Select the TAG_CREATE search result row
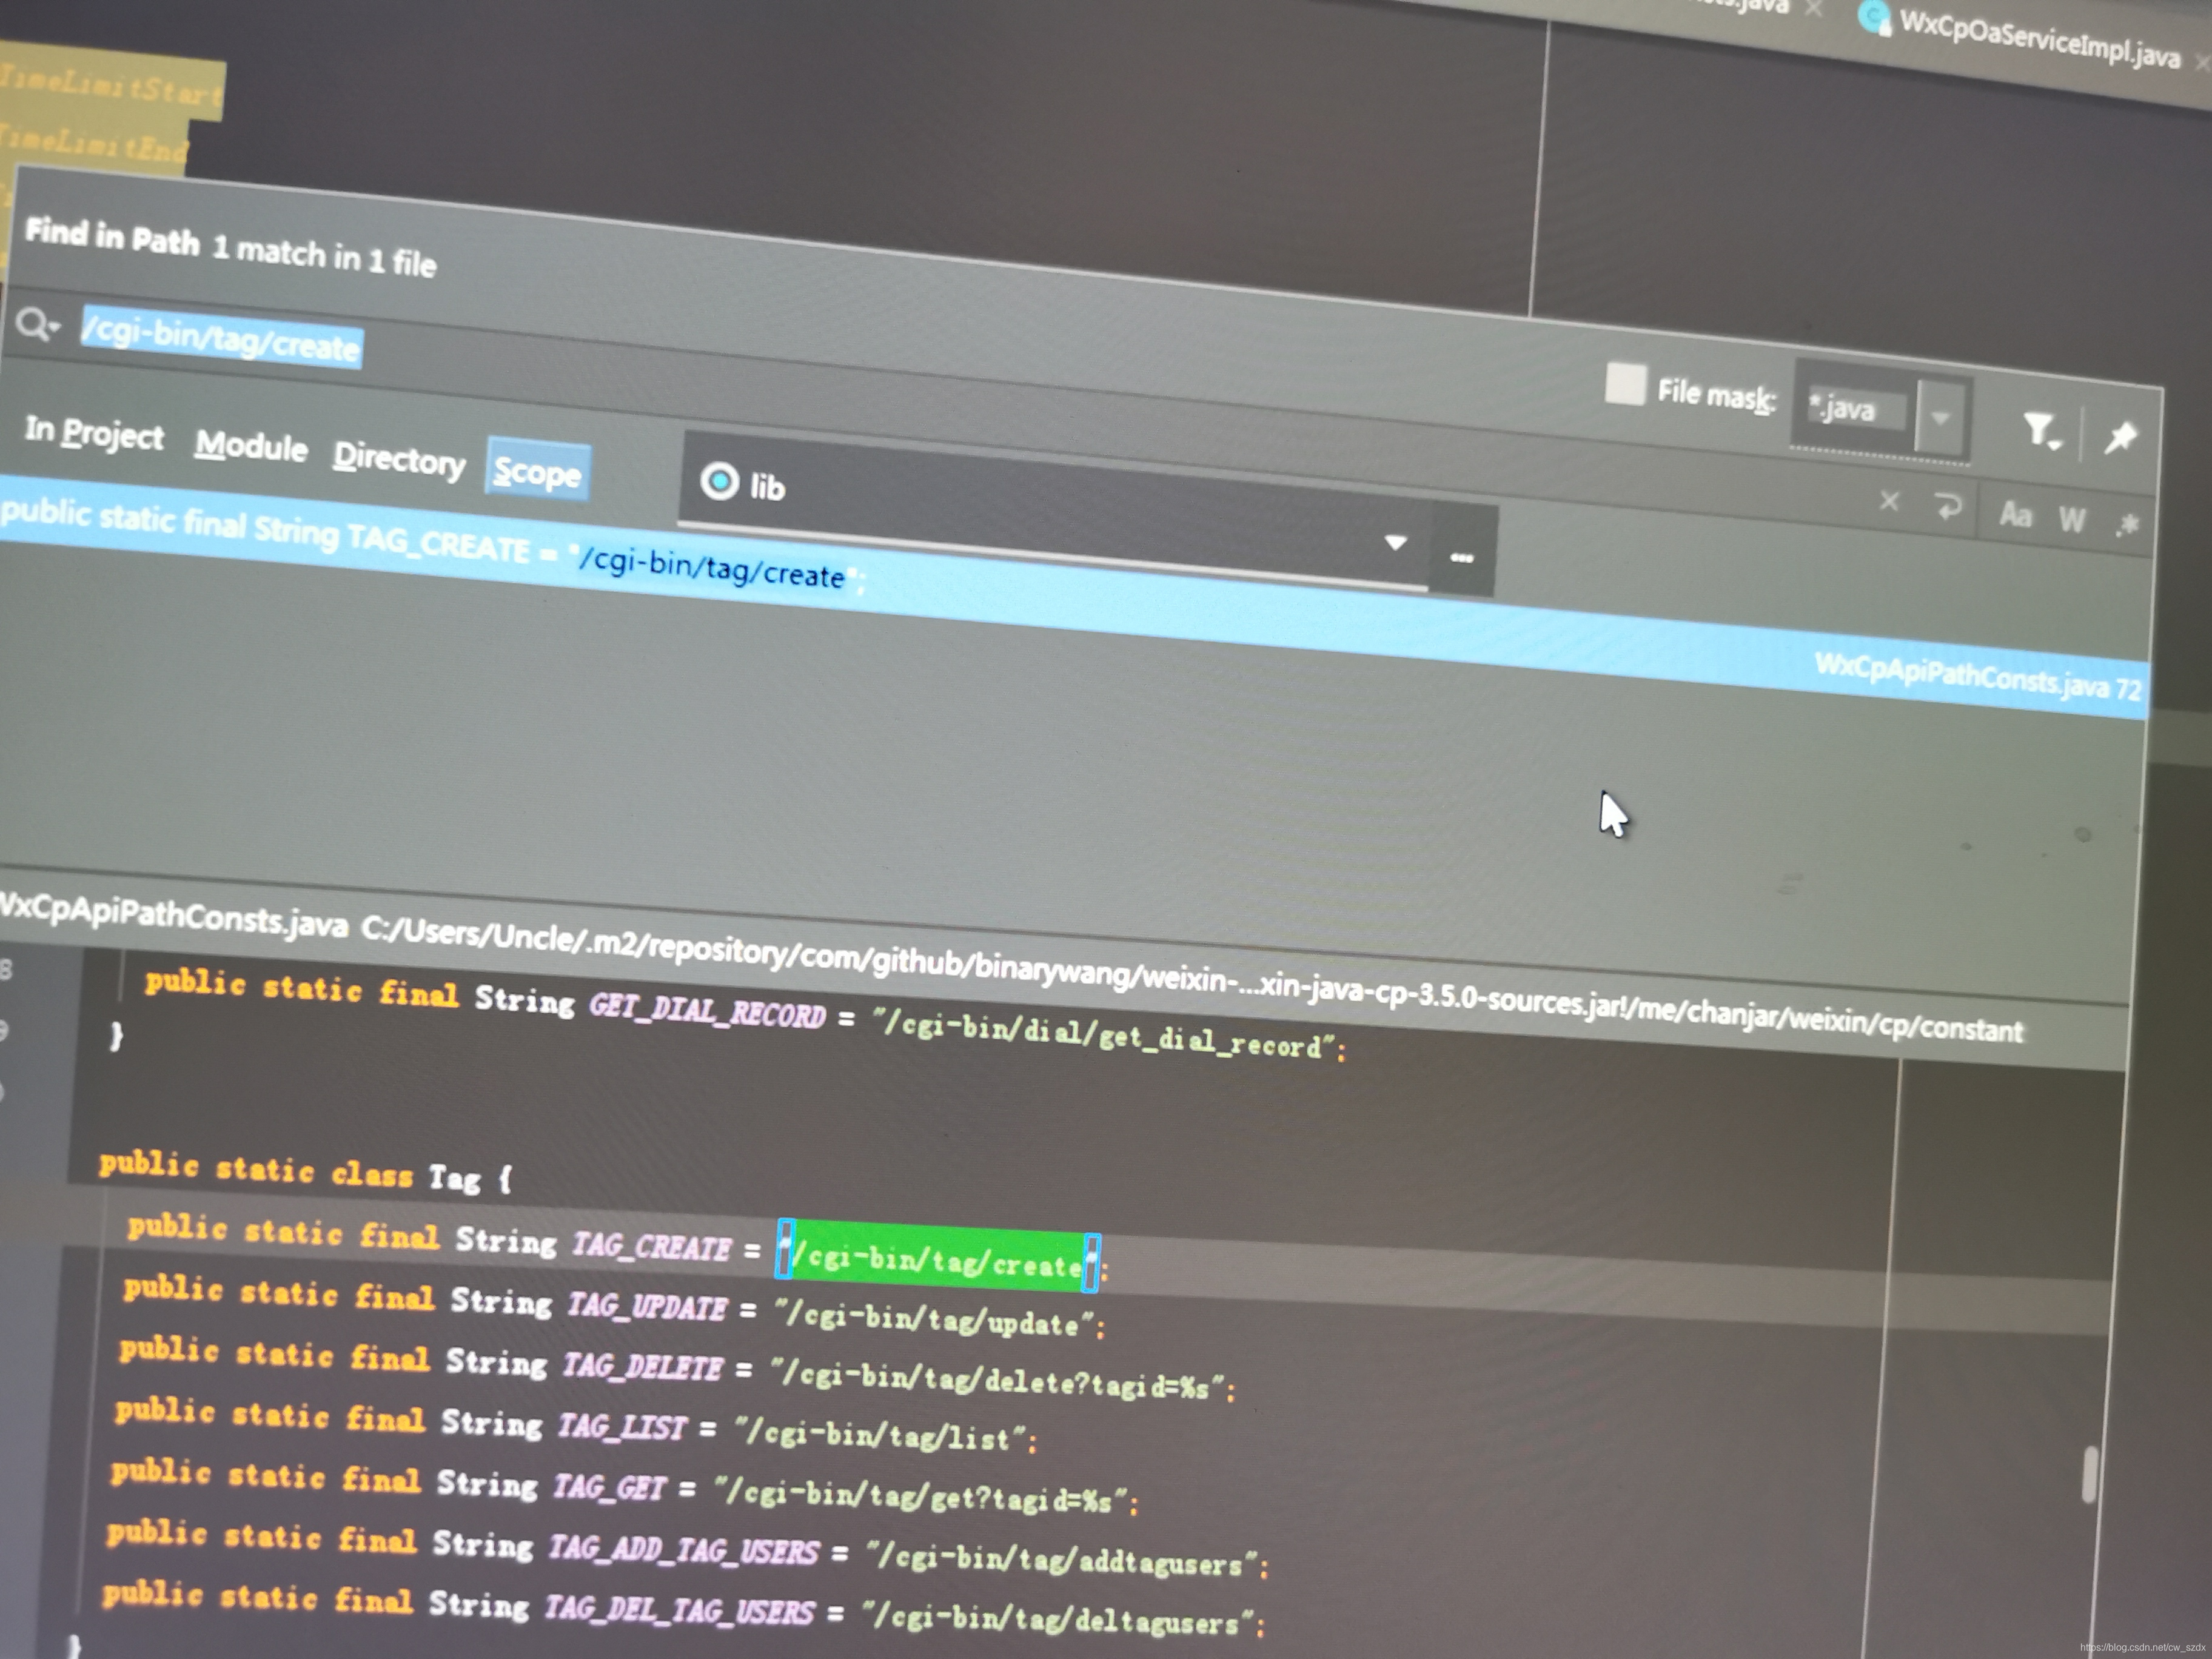Image resolution: width=2212 pixels, height=1659 pixels. coord(1073,597)
